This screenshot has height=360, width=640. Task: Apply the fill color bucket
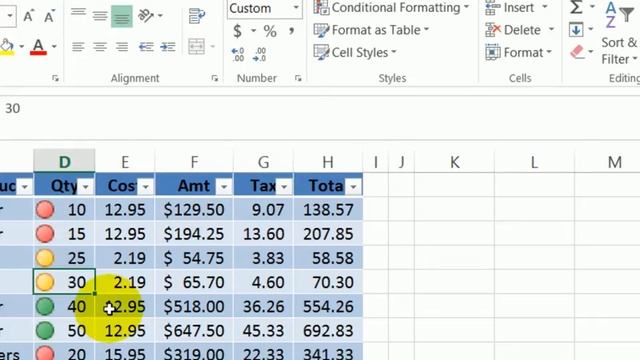coord(7,47)
